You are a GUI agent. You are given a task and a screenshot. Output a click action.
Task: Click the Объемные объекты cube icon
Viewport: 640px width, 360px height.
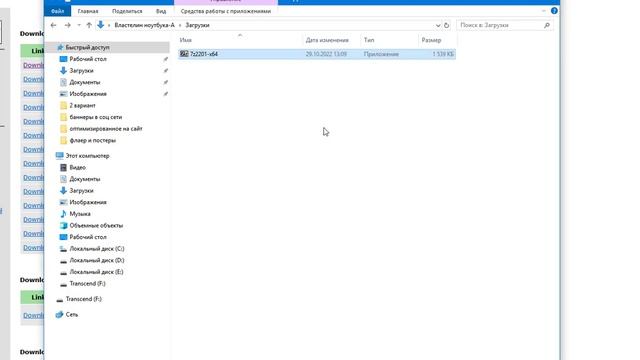coord(63,225)
